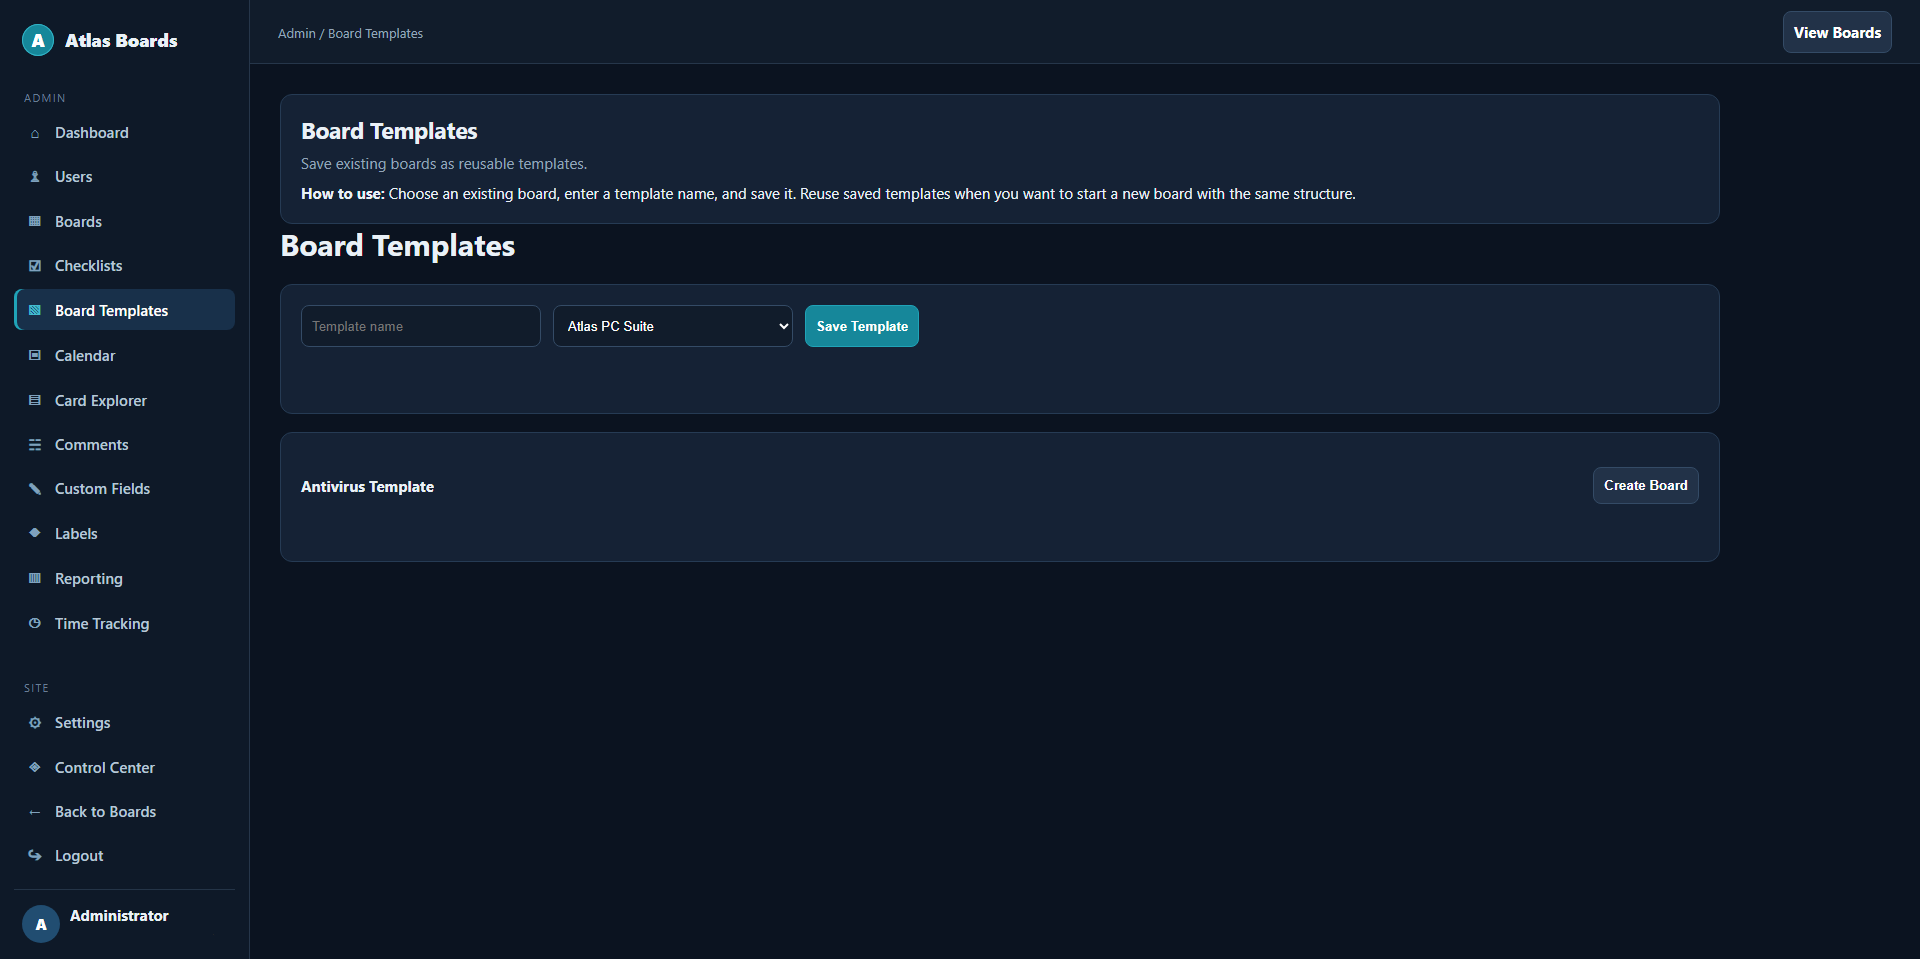Click Board Templates breadcrumb text
Image resolution: width=1920 pixels, height=959 pixels.
click(x=375, y=34)
